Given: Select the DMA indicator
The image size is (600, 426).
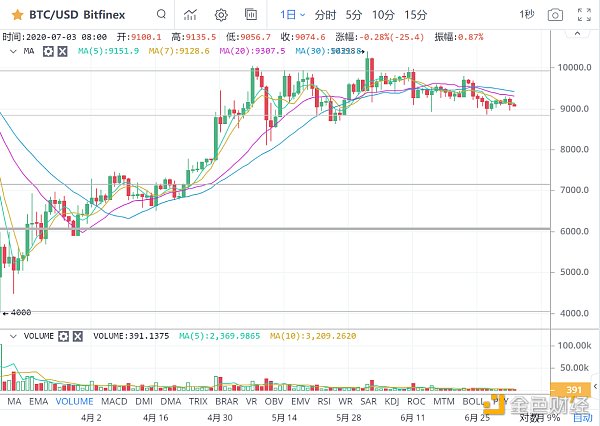Looking at the screenshot, I should point(171,402).
